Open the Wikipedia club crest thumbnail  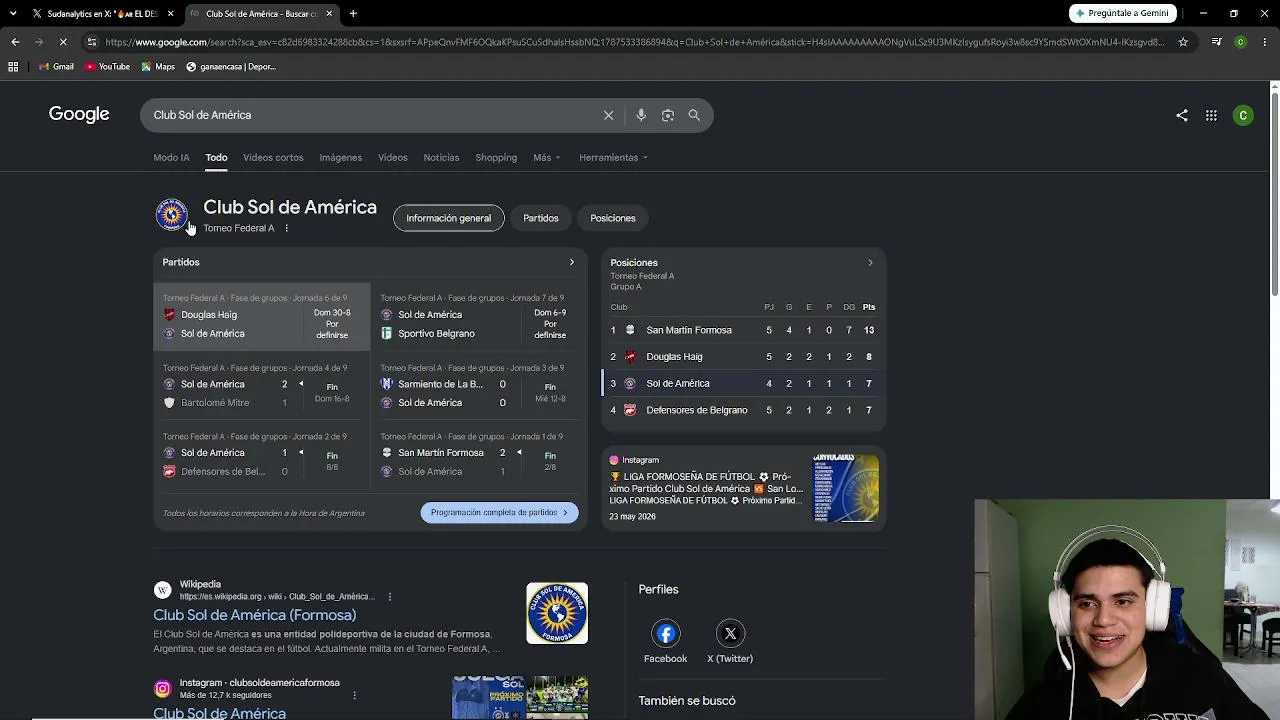pyautogui.click(x=557, y=613)
